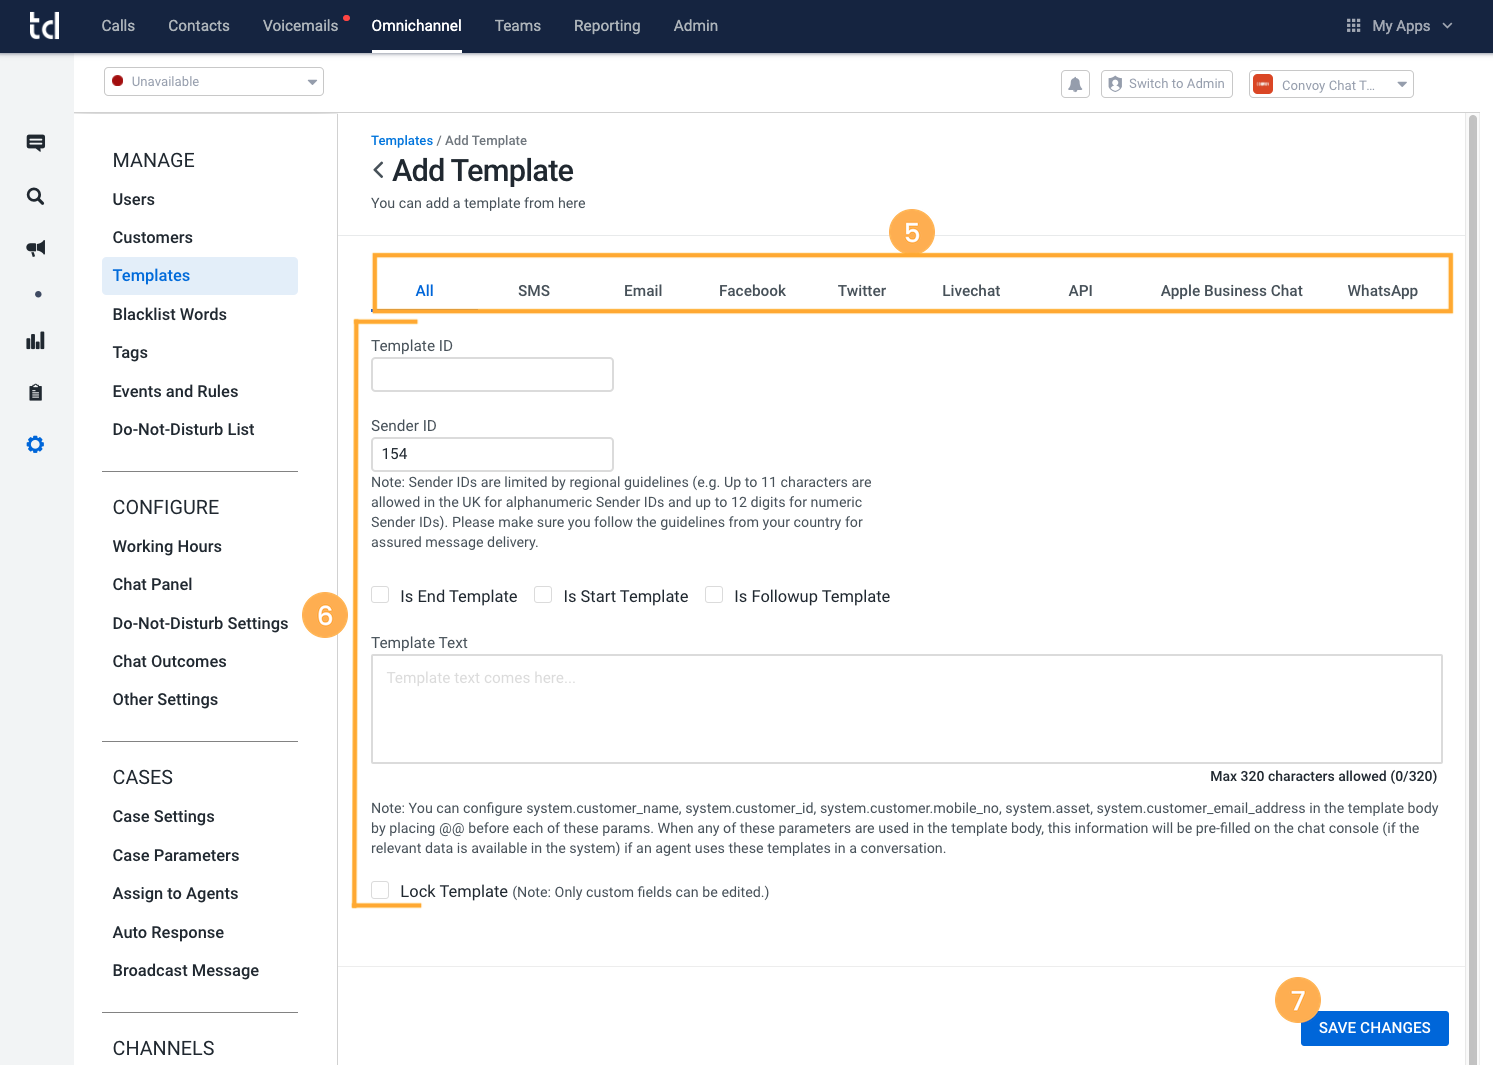
Task: Click the td logo icon
Action: pyautogui.click(x=44, y=26)
